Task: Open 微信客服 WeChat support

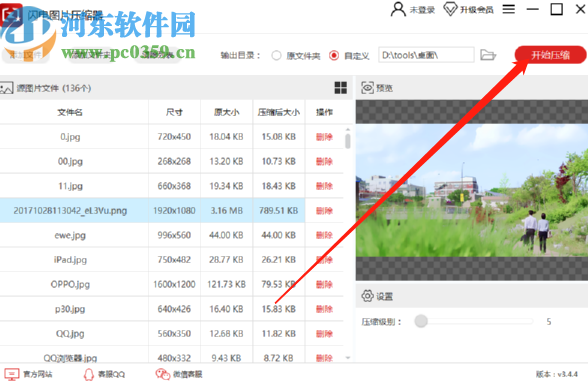Action: (178, 374)
